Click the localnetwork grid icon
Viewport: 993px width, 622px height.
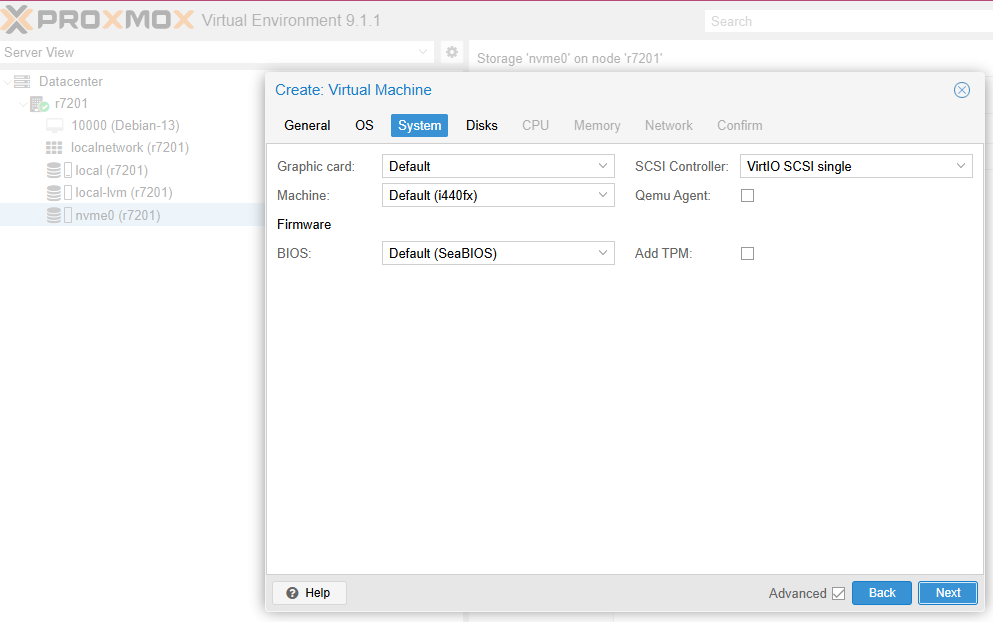coord(54,148)
